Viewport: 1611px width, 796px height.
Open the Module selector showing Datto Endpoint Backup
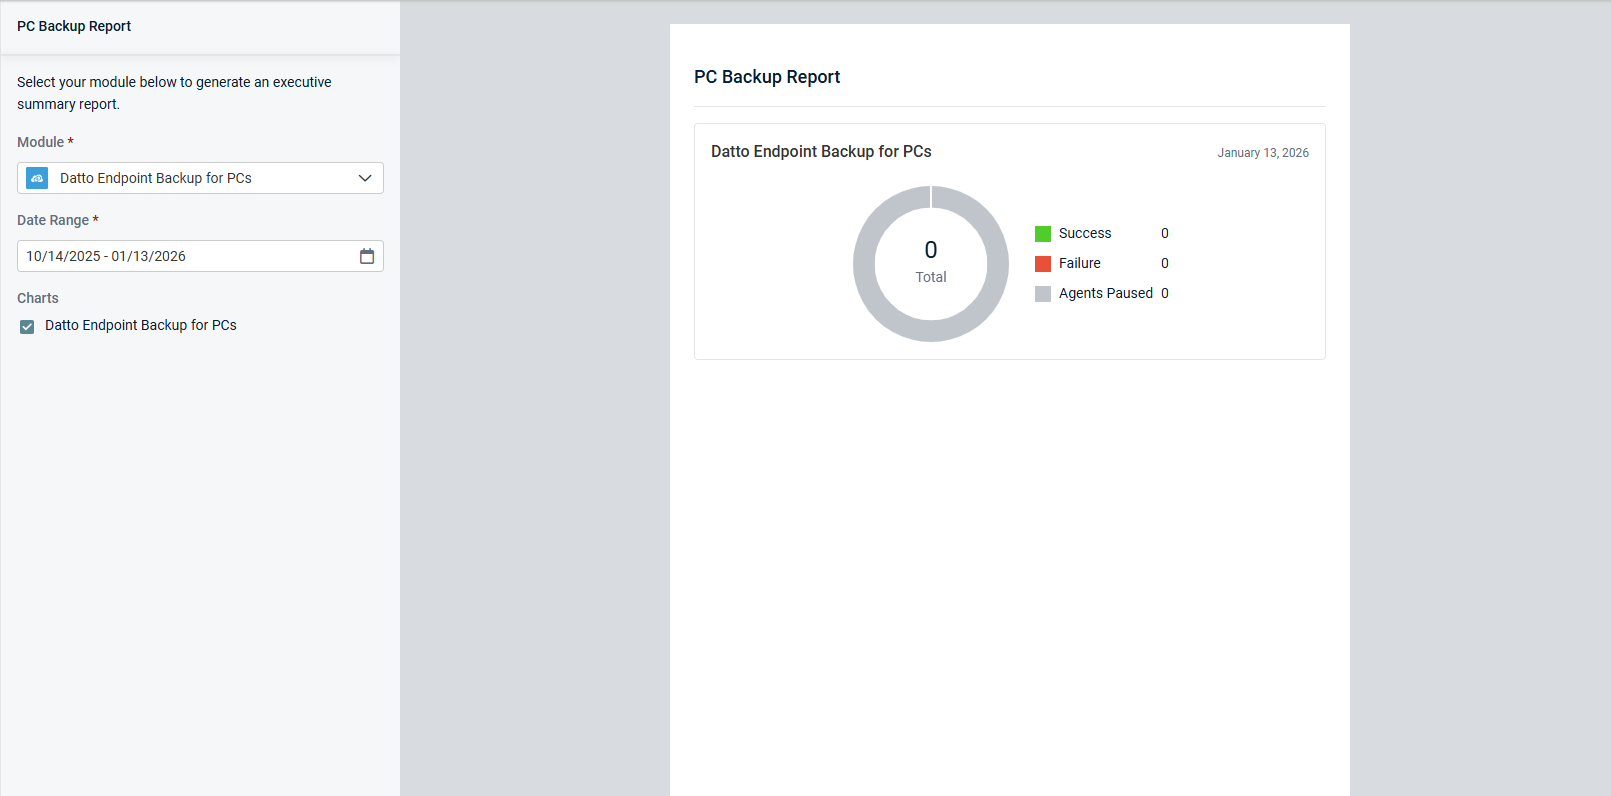click(200, 178)
